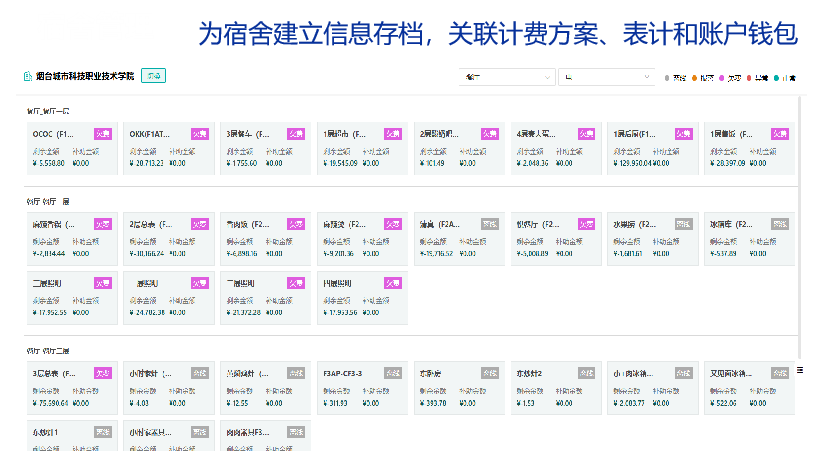
Task: Click the pink badge on the ¥ 28,397.09 card
Action: click(780, 134)
